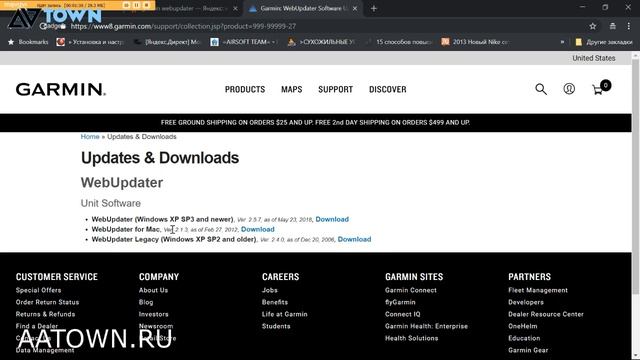Close the webupdater Yandex search tab
Screen dimensions: 640x360
click(x=235, y=9)
